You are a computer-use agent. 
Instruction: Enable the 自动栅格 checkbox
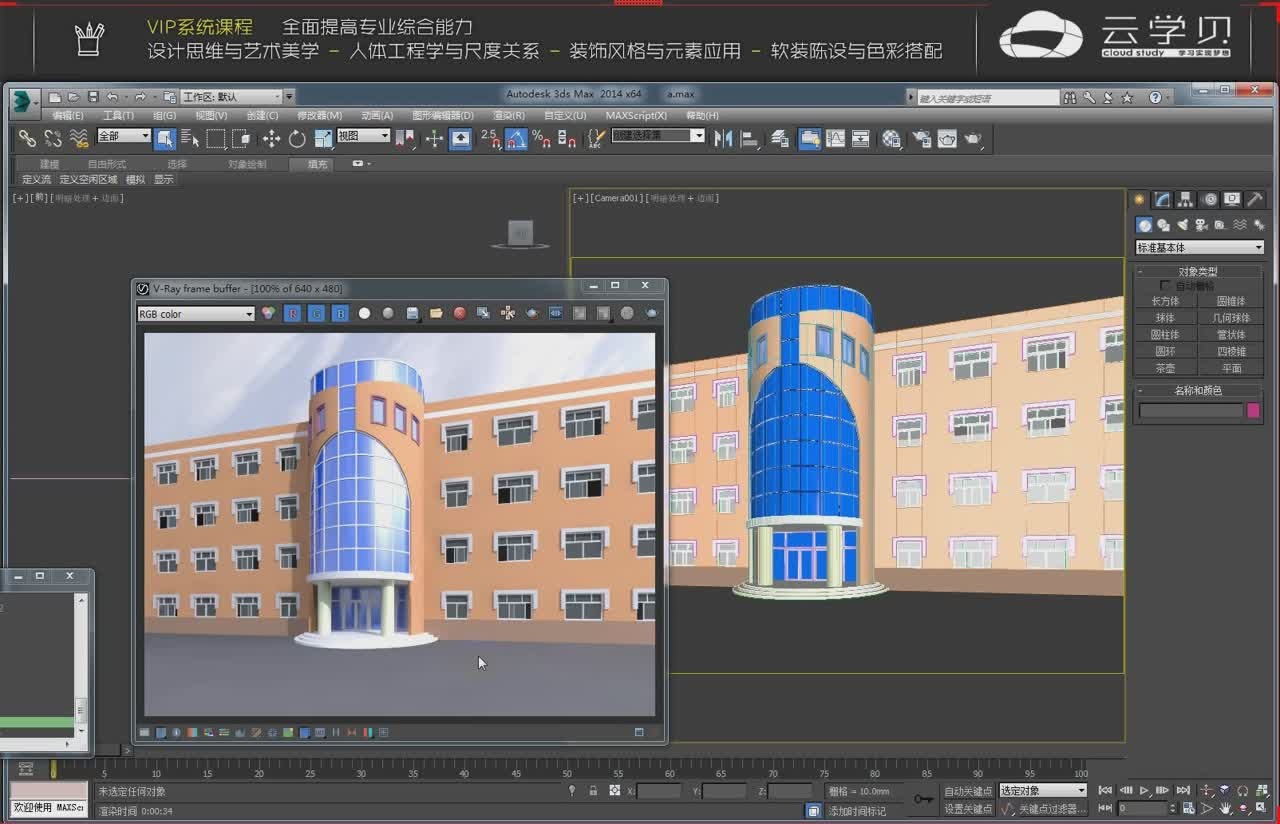pos(1164,286)
